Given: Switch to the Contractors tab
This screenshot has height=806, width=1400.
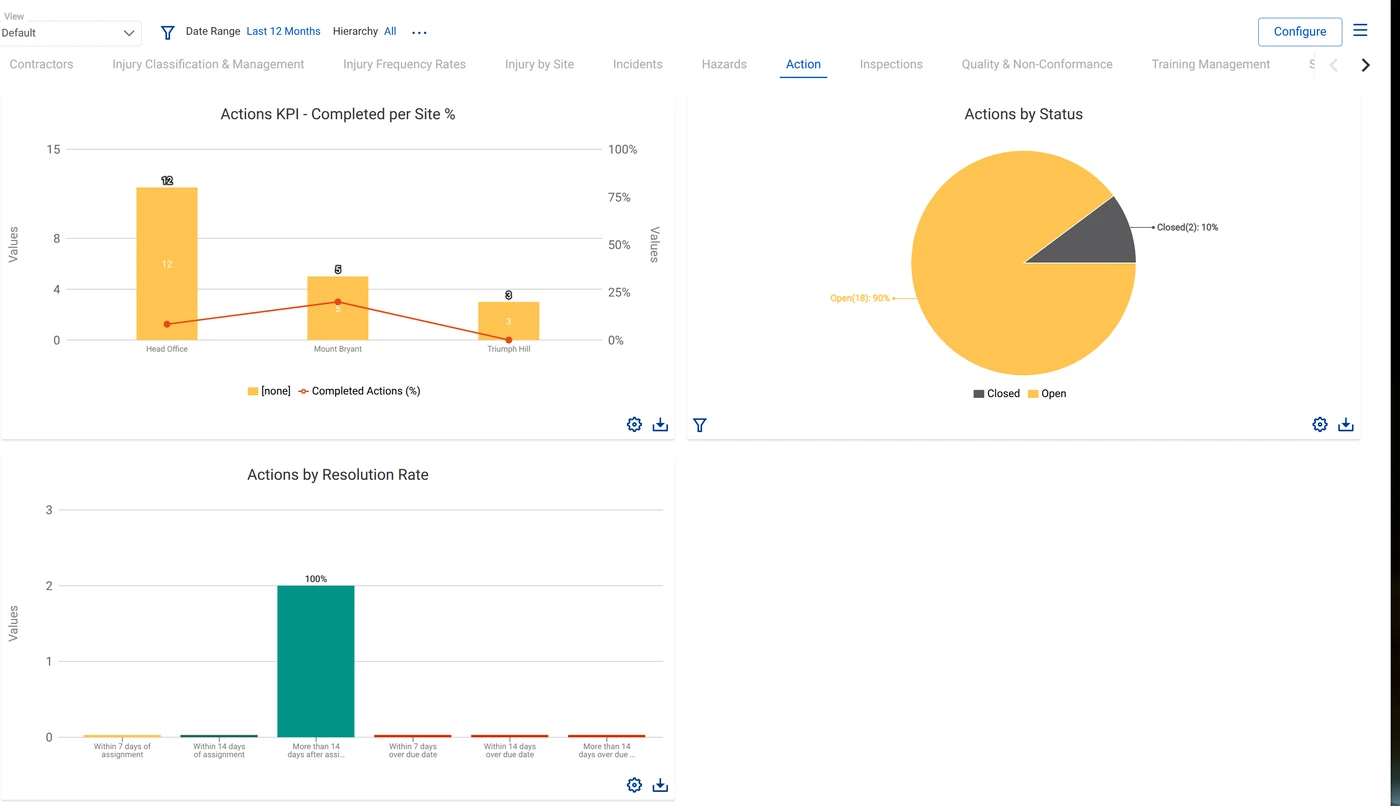Looking at the screenshot, I should [41, 64].
